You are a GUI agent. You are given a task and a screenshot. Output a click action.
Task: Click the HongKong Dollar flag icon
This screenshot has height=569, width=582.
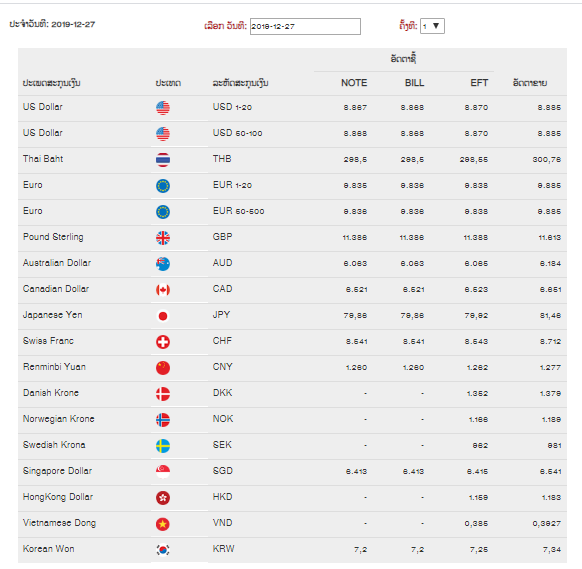(x=163, y=498)
